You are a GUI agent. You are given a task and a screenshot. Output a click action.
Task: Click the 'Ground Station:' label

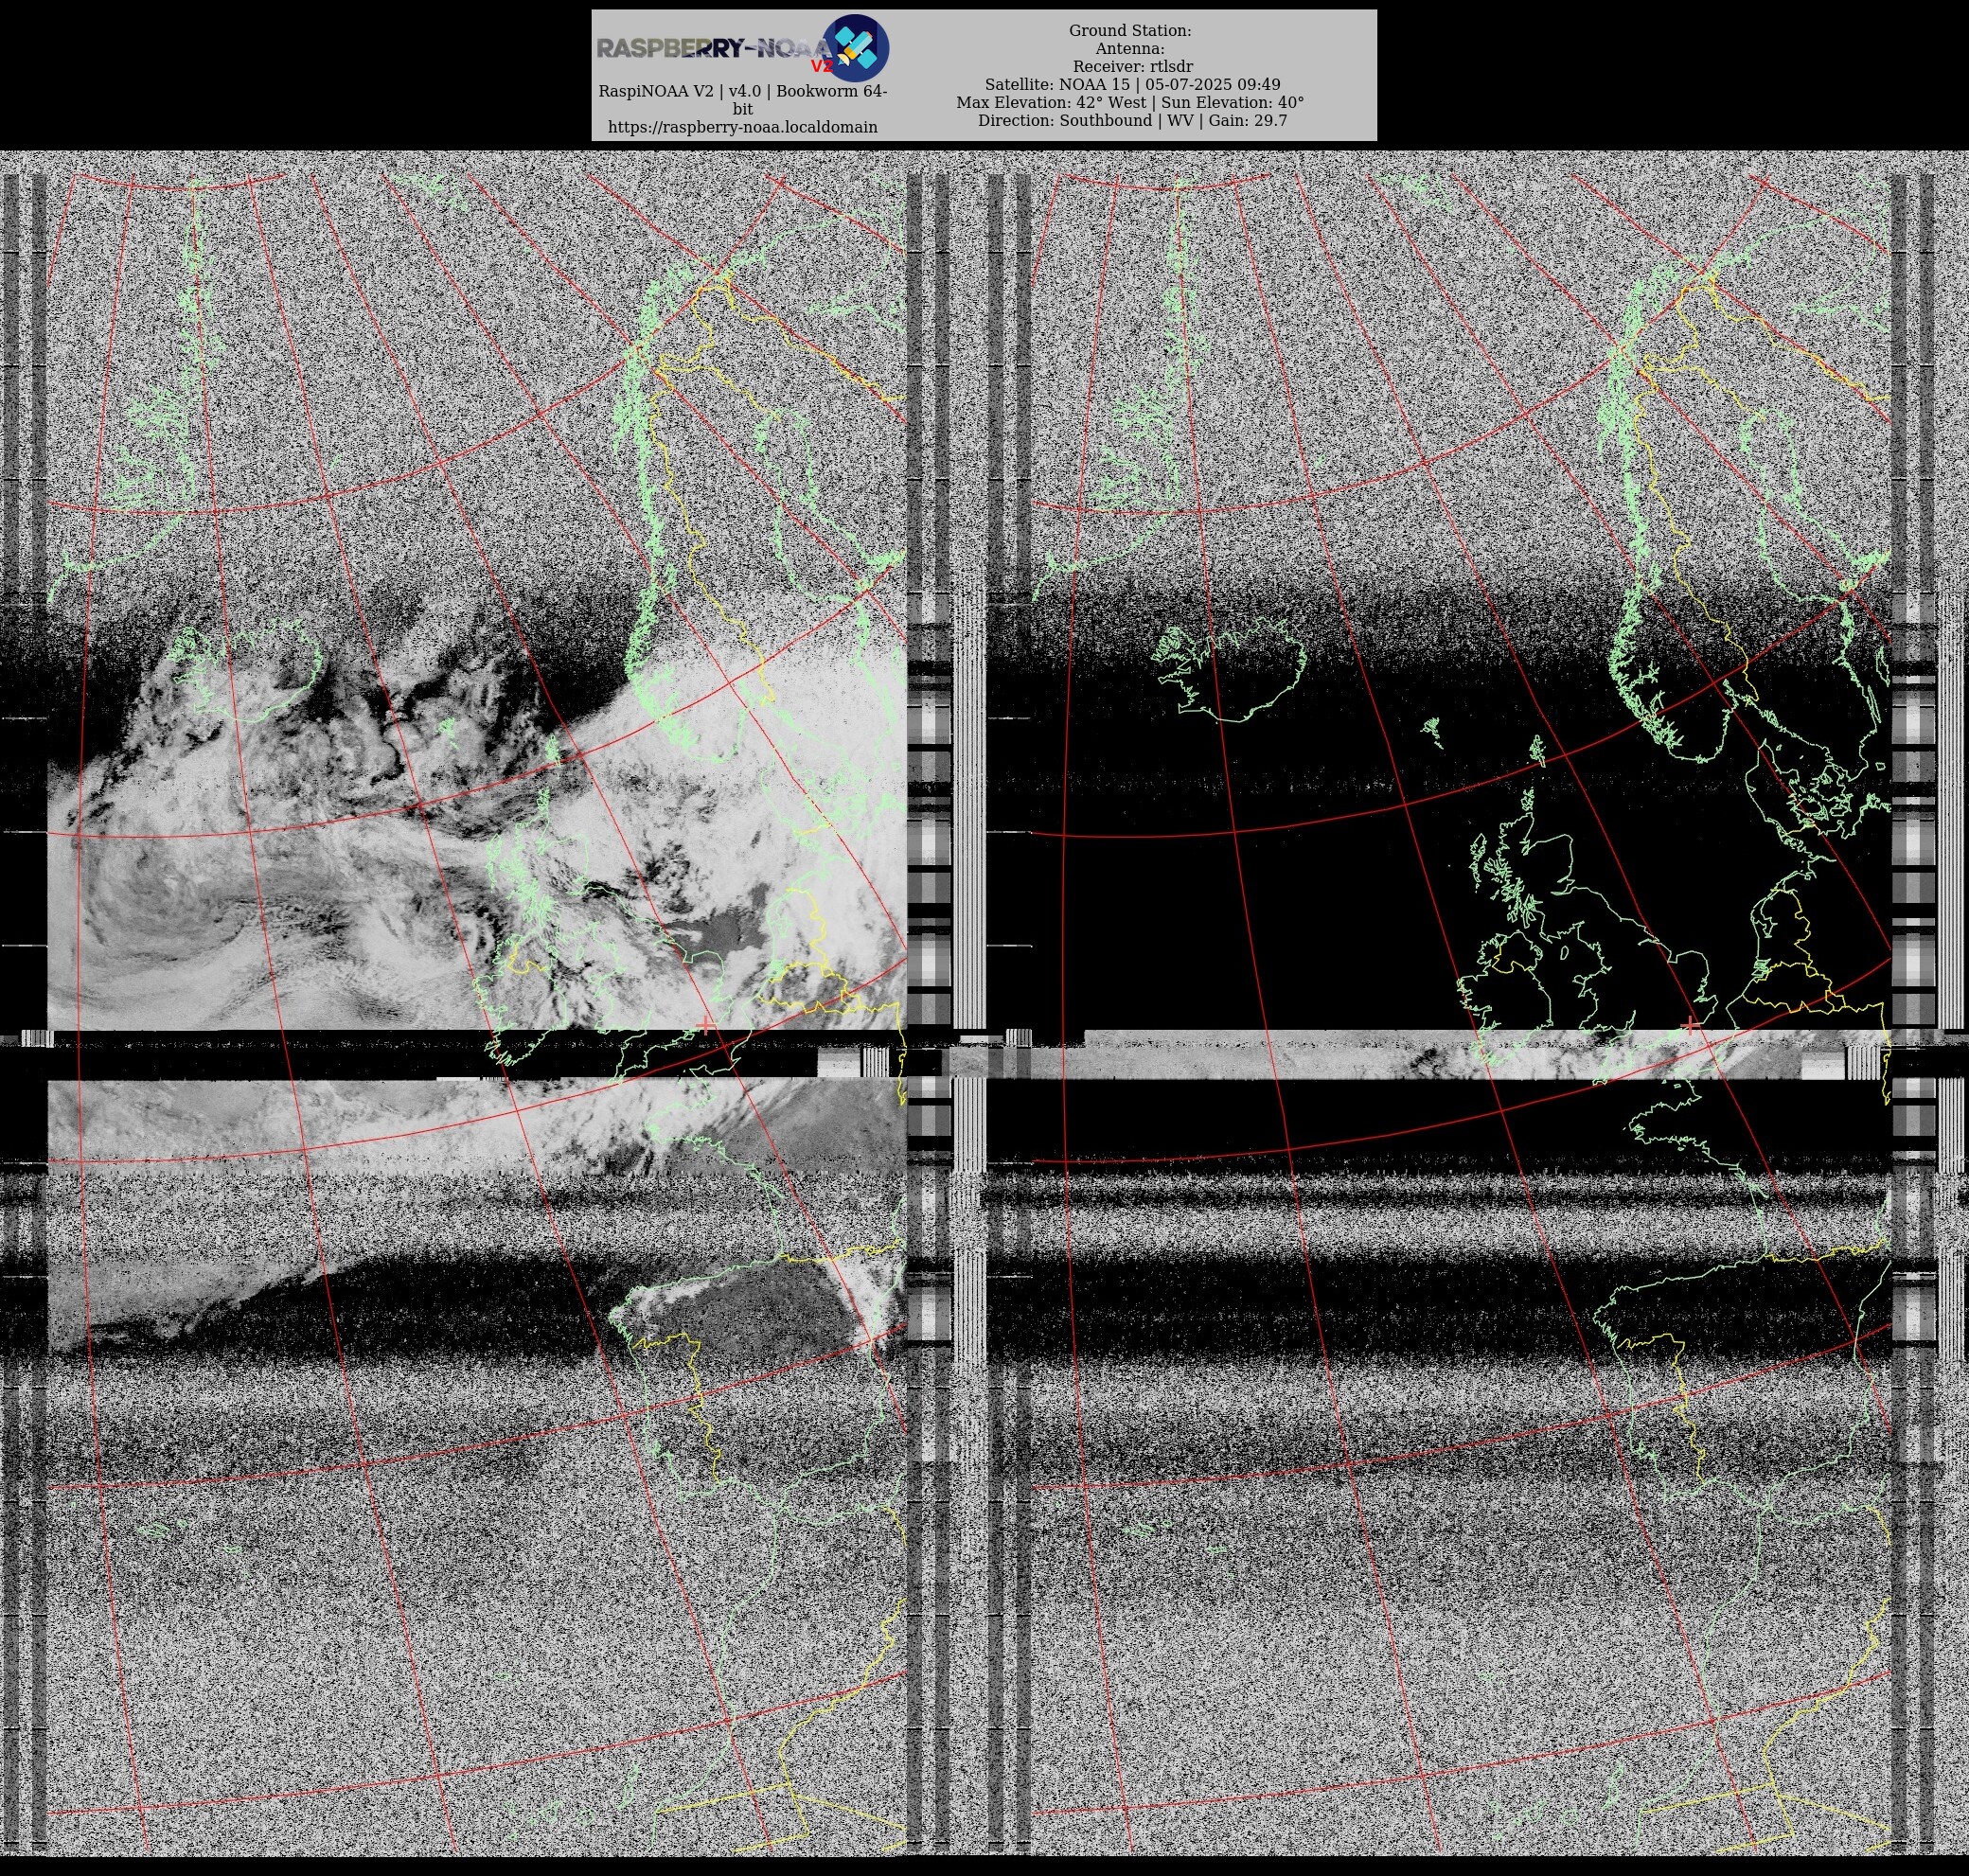click(x=1130, y=31)
